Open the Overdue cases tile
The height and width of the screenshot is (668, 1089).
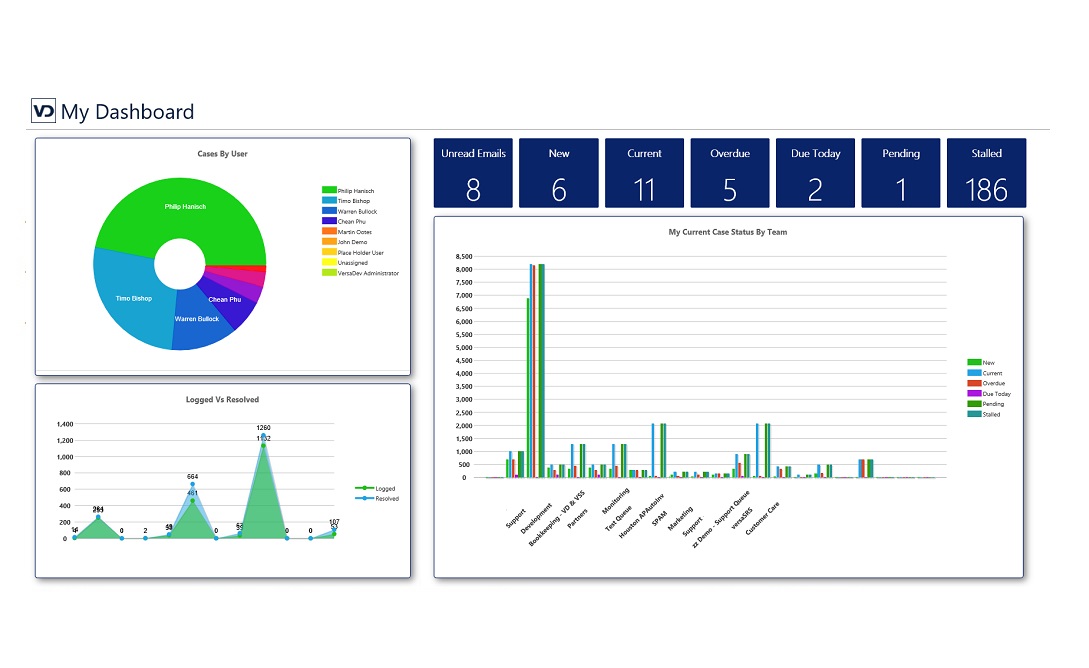730,173
